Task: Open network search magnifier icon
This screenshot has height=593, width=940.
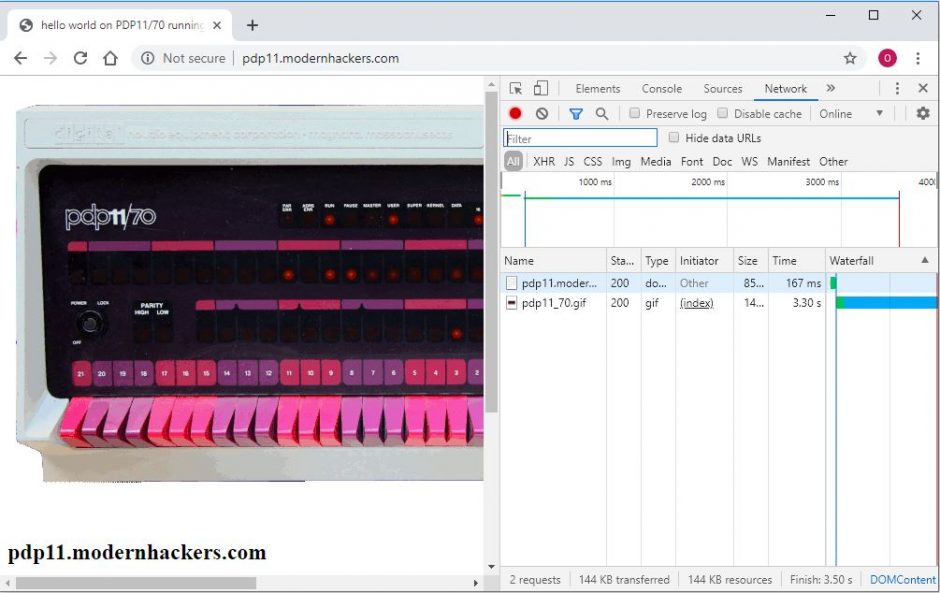Action: 602,113
